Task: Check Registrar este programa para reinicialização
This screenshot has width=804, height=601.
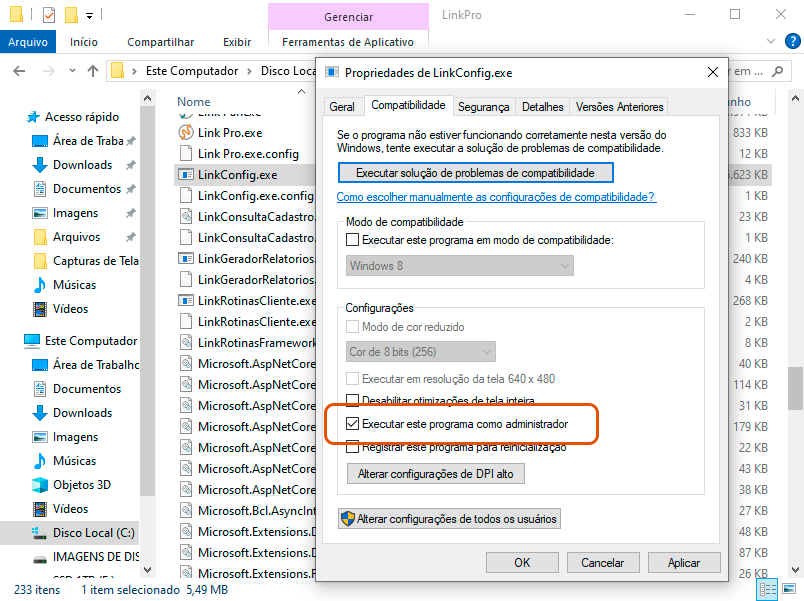Action: pyautogui.click(x=352, y=447)
